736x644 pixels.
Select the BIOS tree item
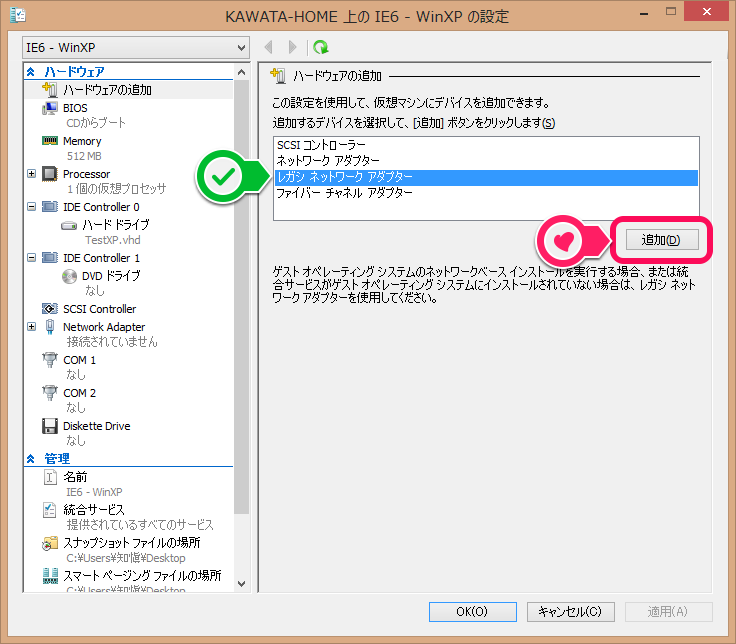tap(75, 108)
